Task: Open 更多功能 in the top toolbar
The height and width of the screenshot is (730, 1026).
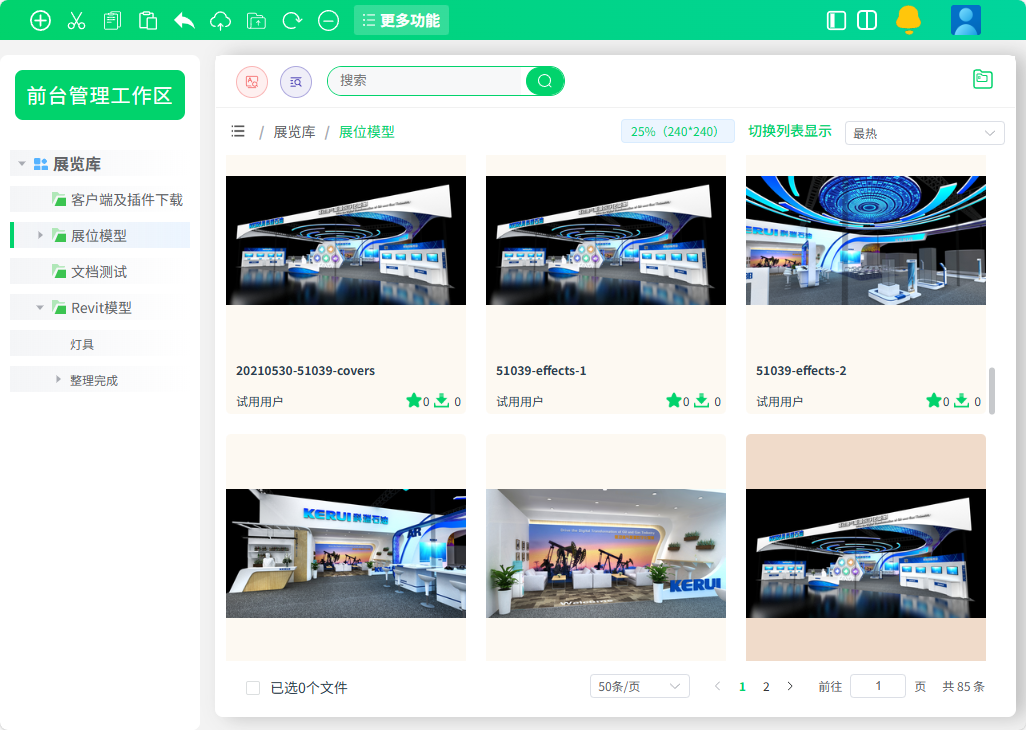Action: click(401, 19)
